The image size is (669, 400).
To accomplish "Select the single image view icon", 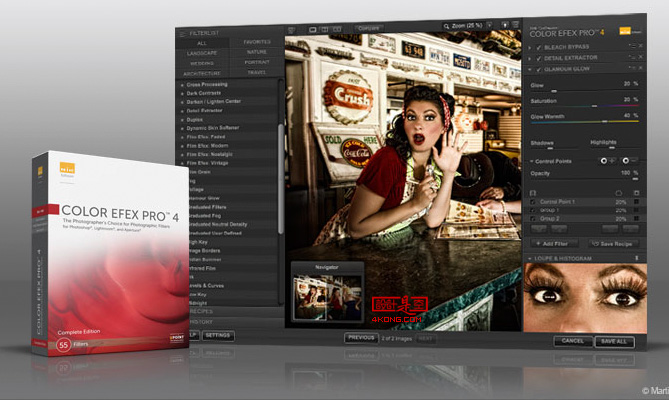I will point(312,29).
